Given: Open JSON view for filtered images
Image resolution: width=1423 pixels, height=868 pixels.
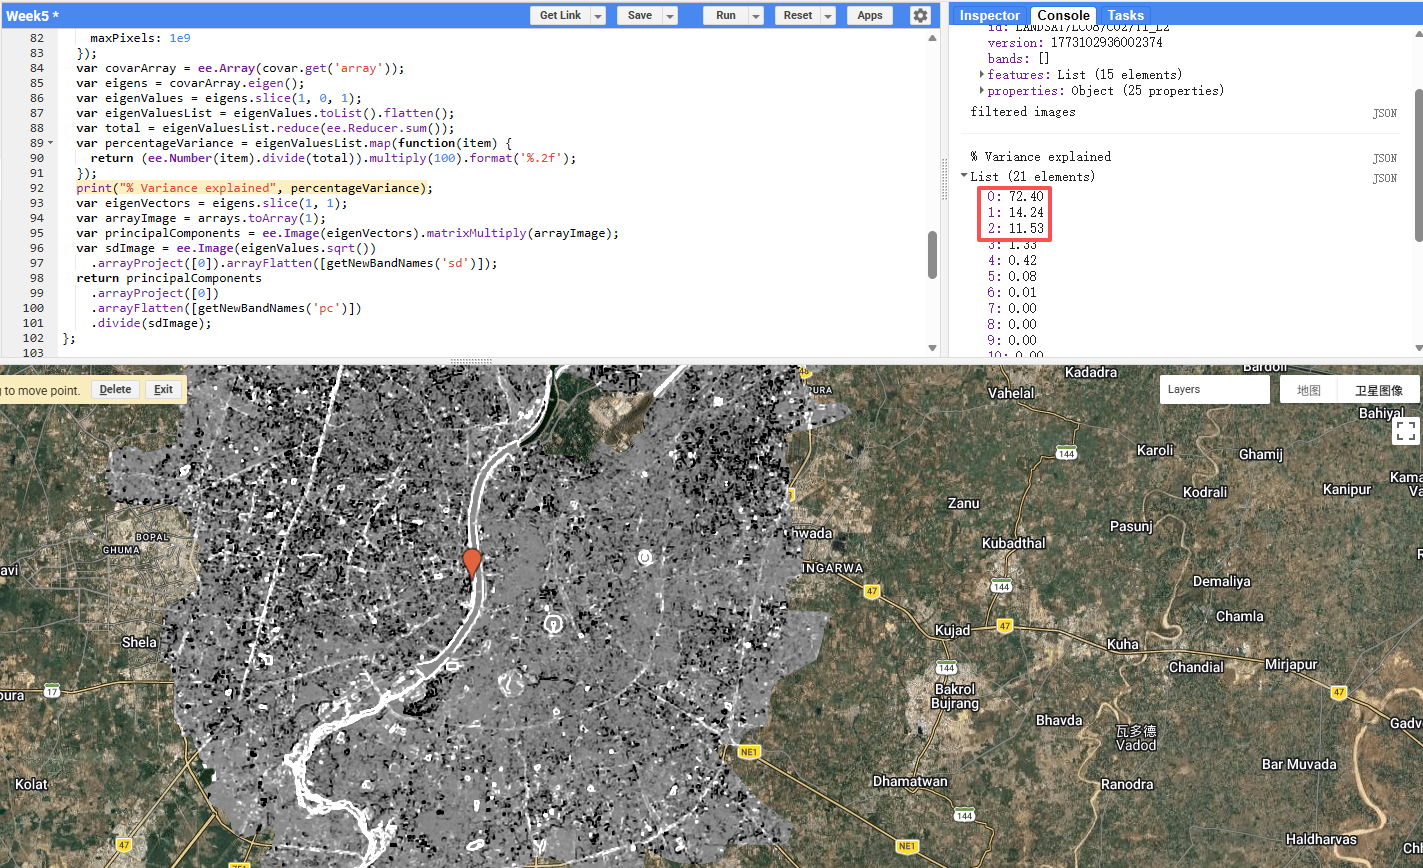Looking at the screenshot, I should click(1384, 114).
